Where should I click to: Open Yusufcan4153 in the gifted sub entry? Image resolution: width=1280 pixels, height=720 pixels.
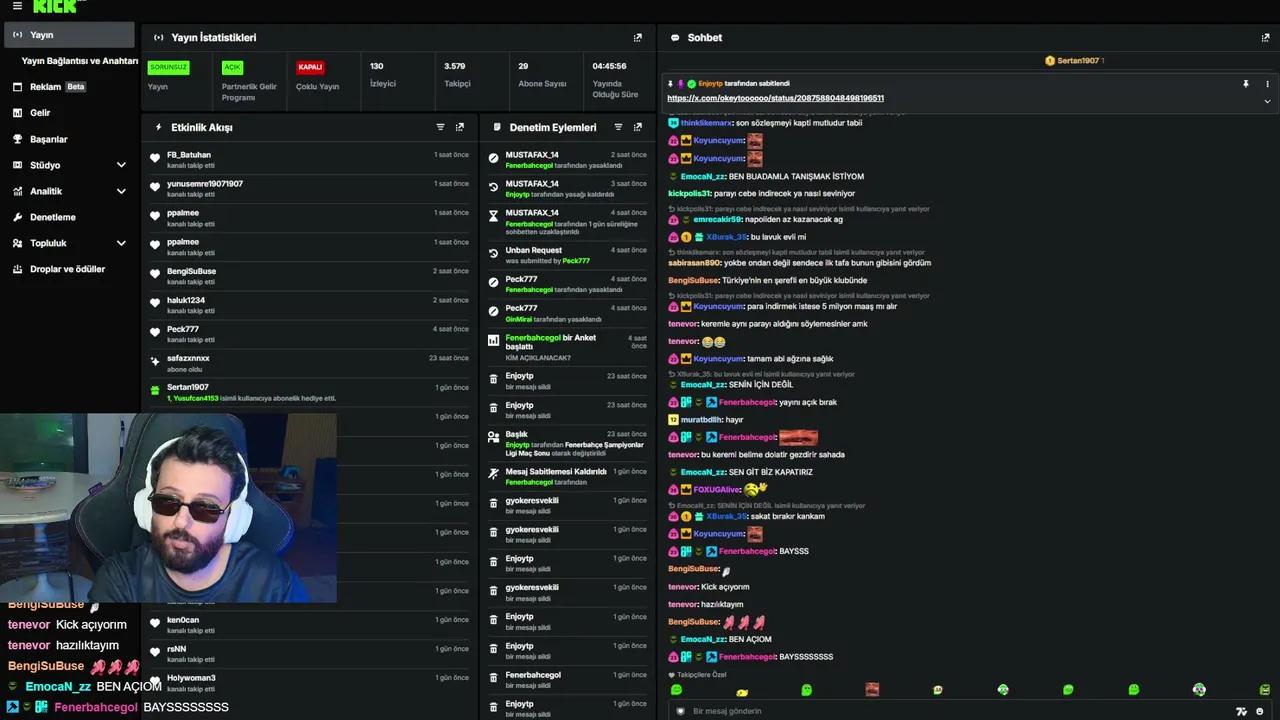click(x=196, y=398)
